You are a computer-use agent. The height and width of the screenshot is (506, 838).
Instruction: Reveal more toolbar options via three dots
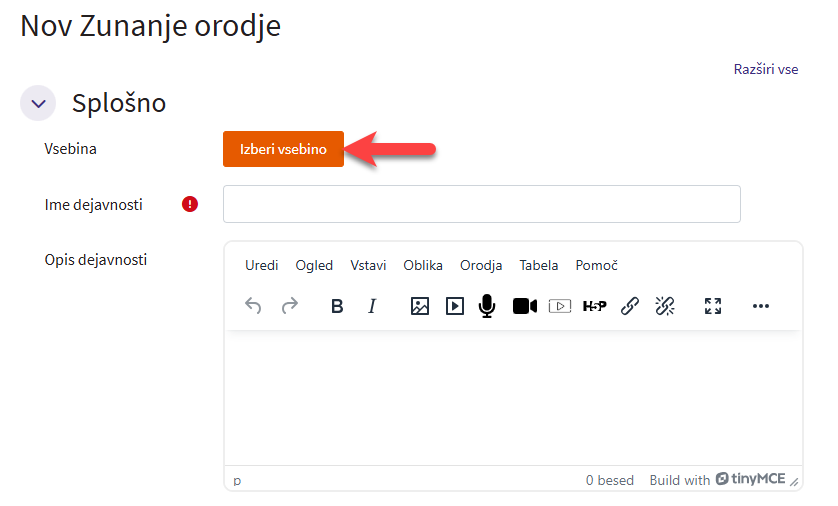coord(761,306)
